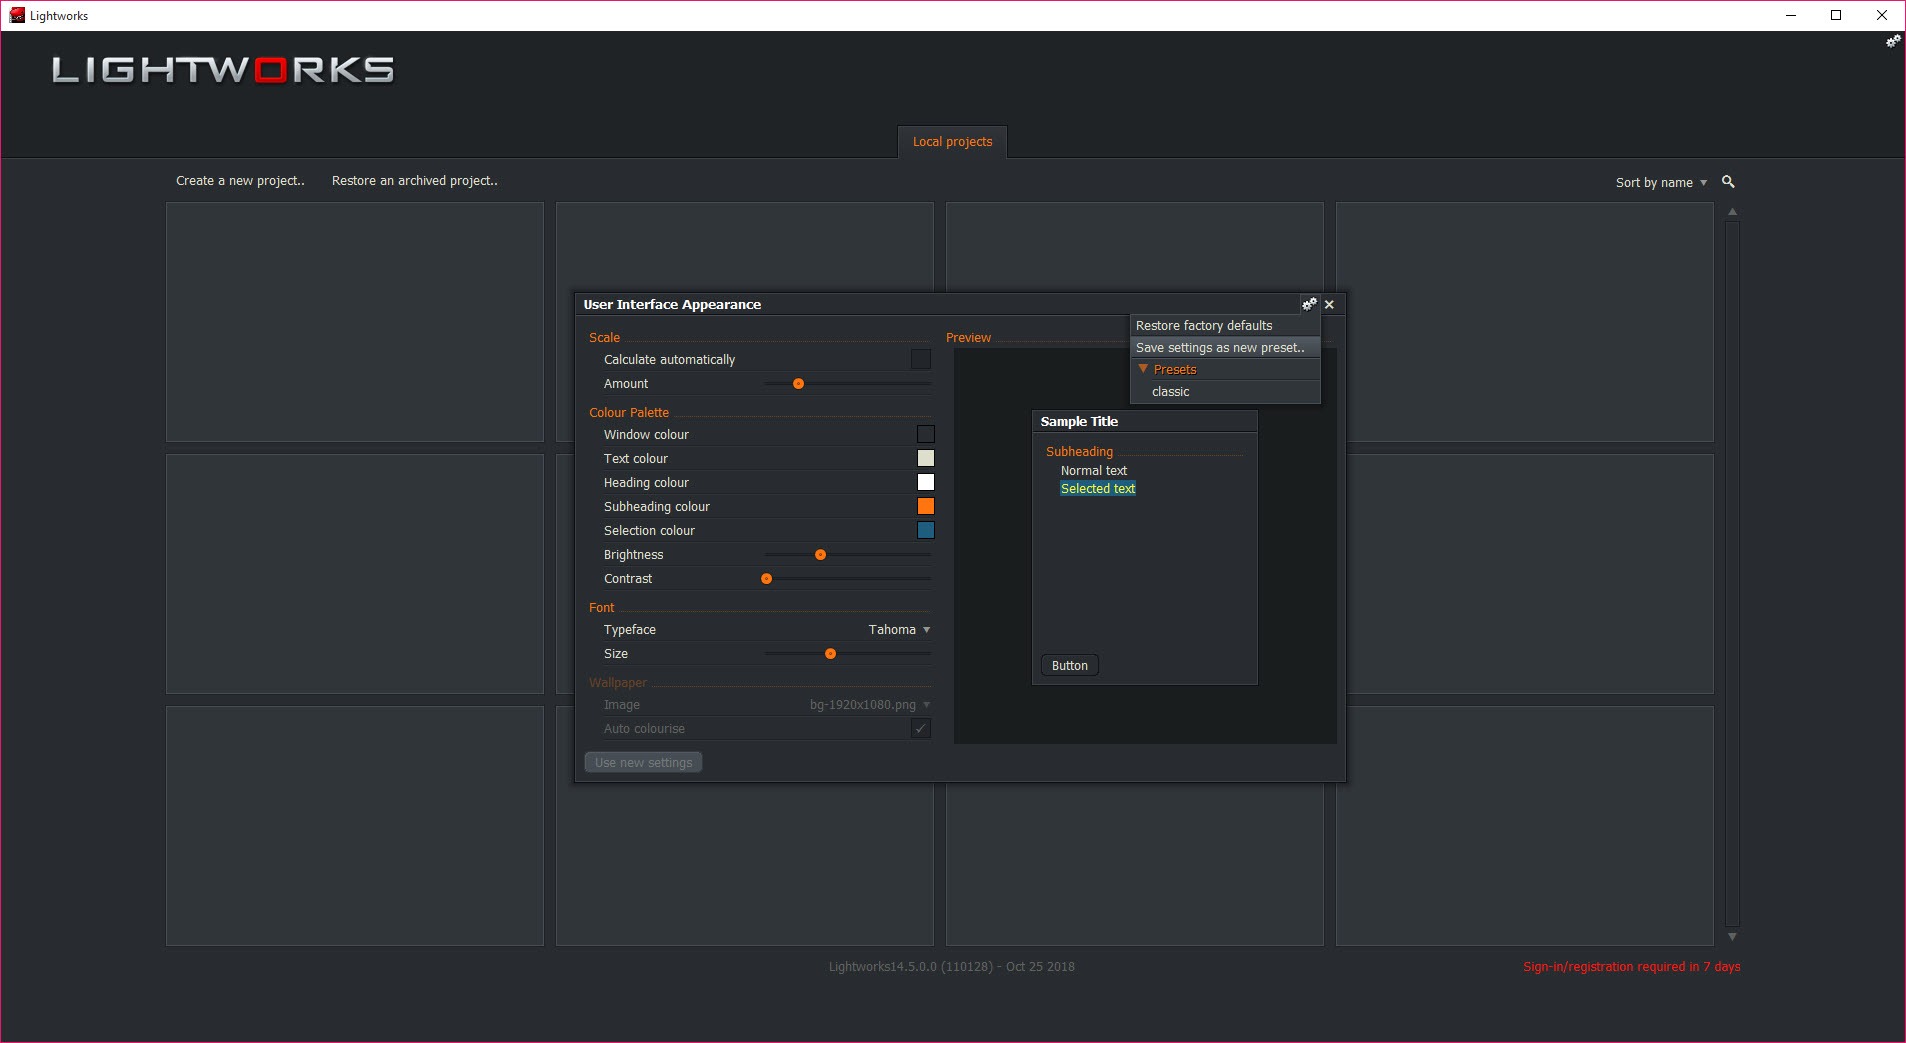Click the 'User Interface Appearance' title bar
Image resolution: width=1906 pixels, height=1043 pixels.
coord(938,304)
